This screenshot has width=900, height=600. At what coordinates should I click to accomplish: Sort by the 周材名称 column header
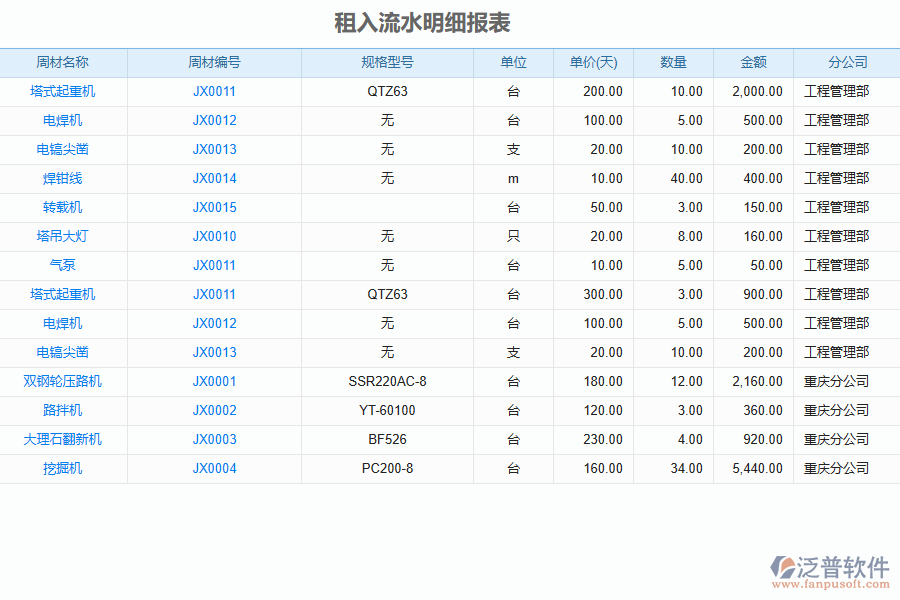tap(63, 62)
